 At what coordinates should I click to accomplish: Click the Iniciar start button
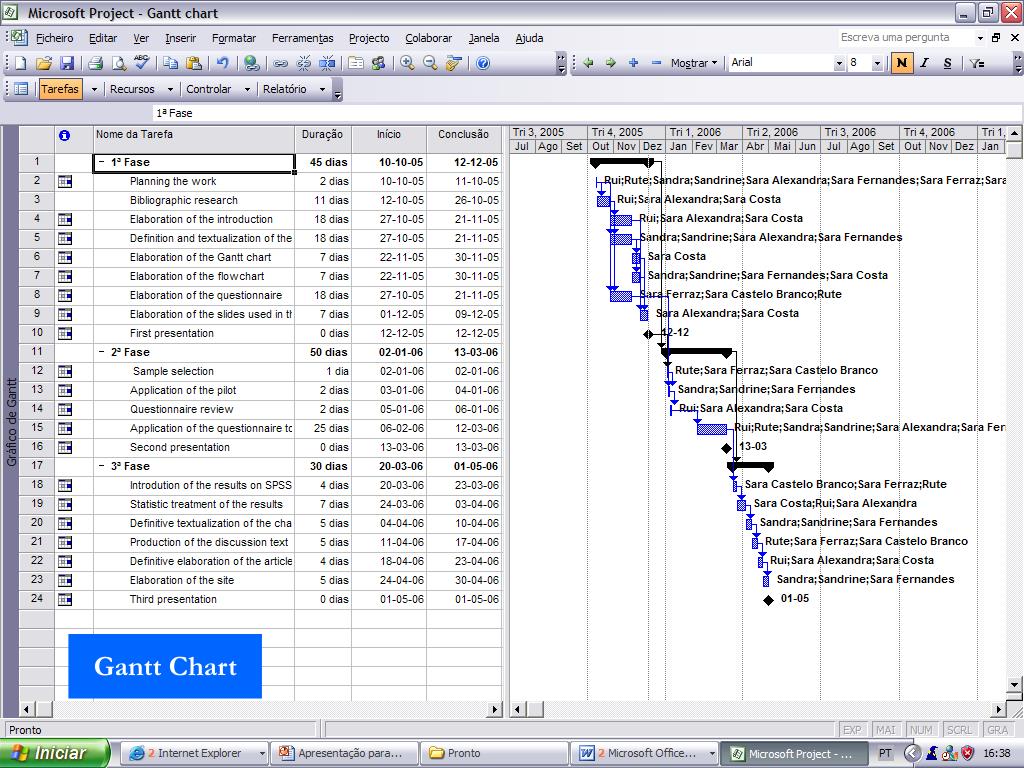coord(54,753)
